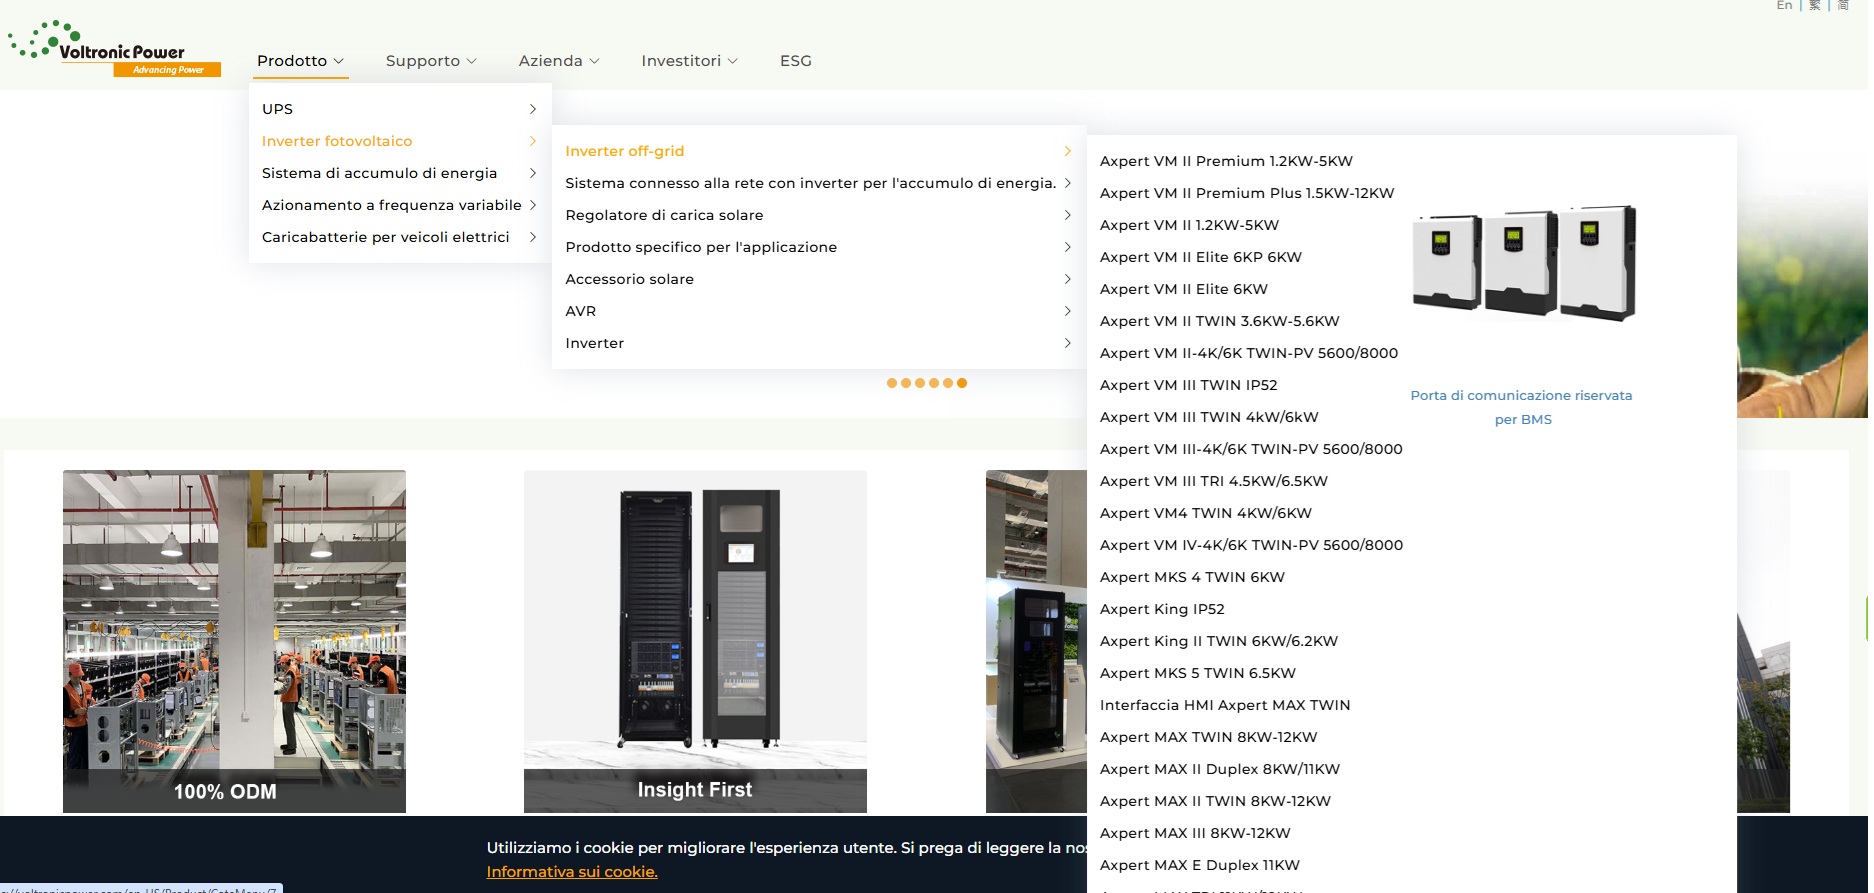
Task: Click the chevron next to Supporto
Action: coord(471,61)
